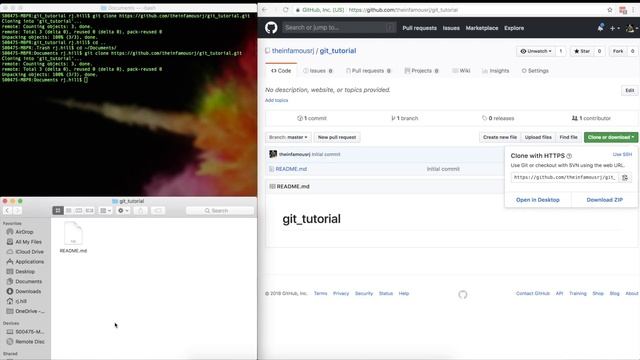
Task: Switch to the Insights tab
Action: 496,71
